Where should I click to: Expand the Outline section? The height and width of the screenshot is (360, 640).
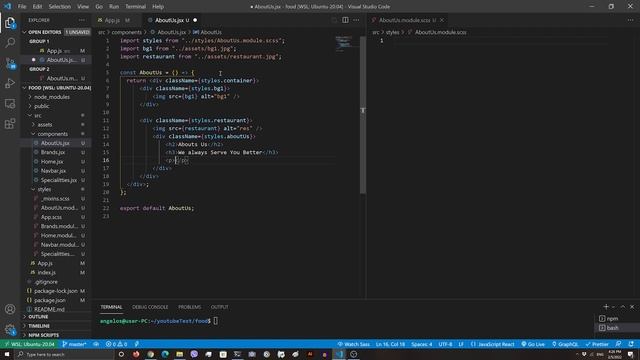(56, 317)
